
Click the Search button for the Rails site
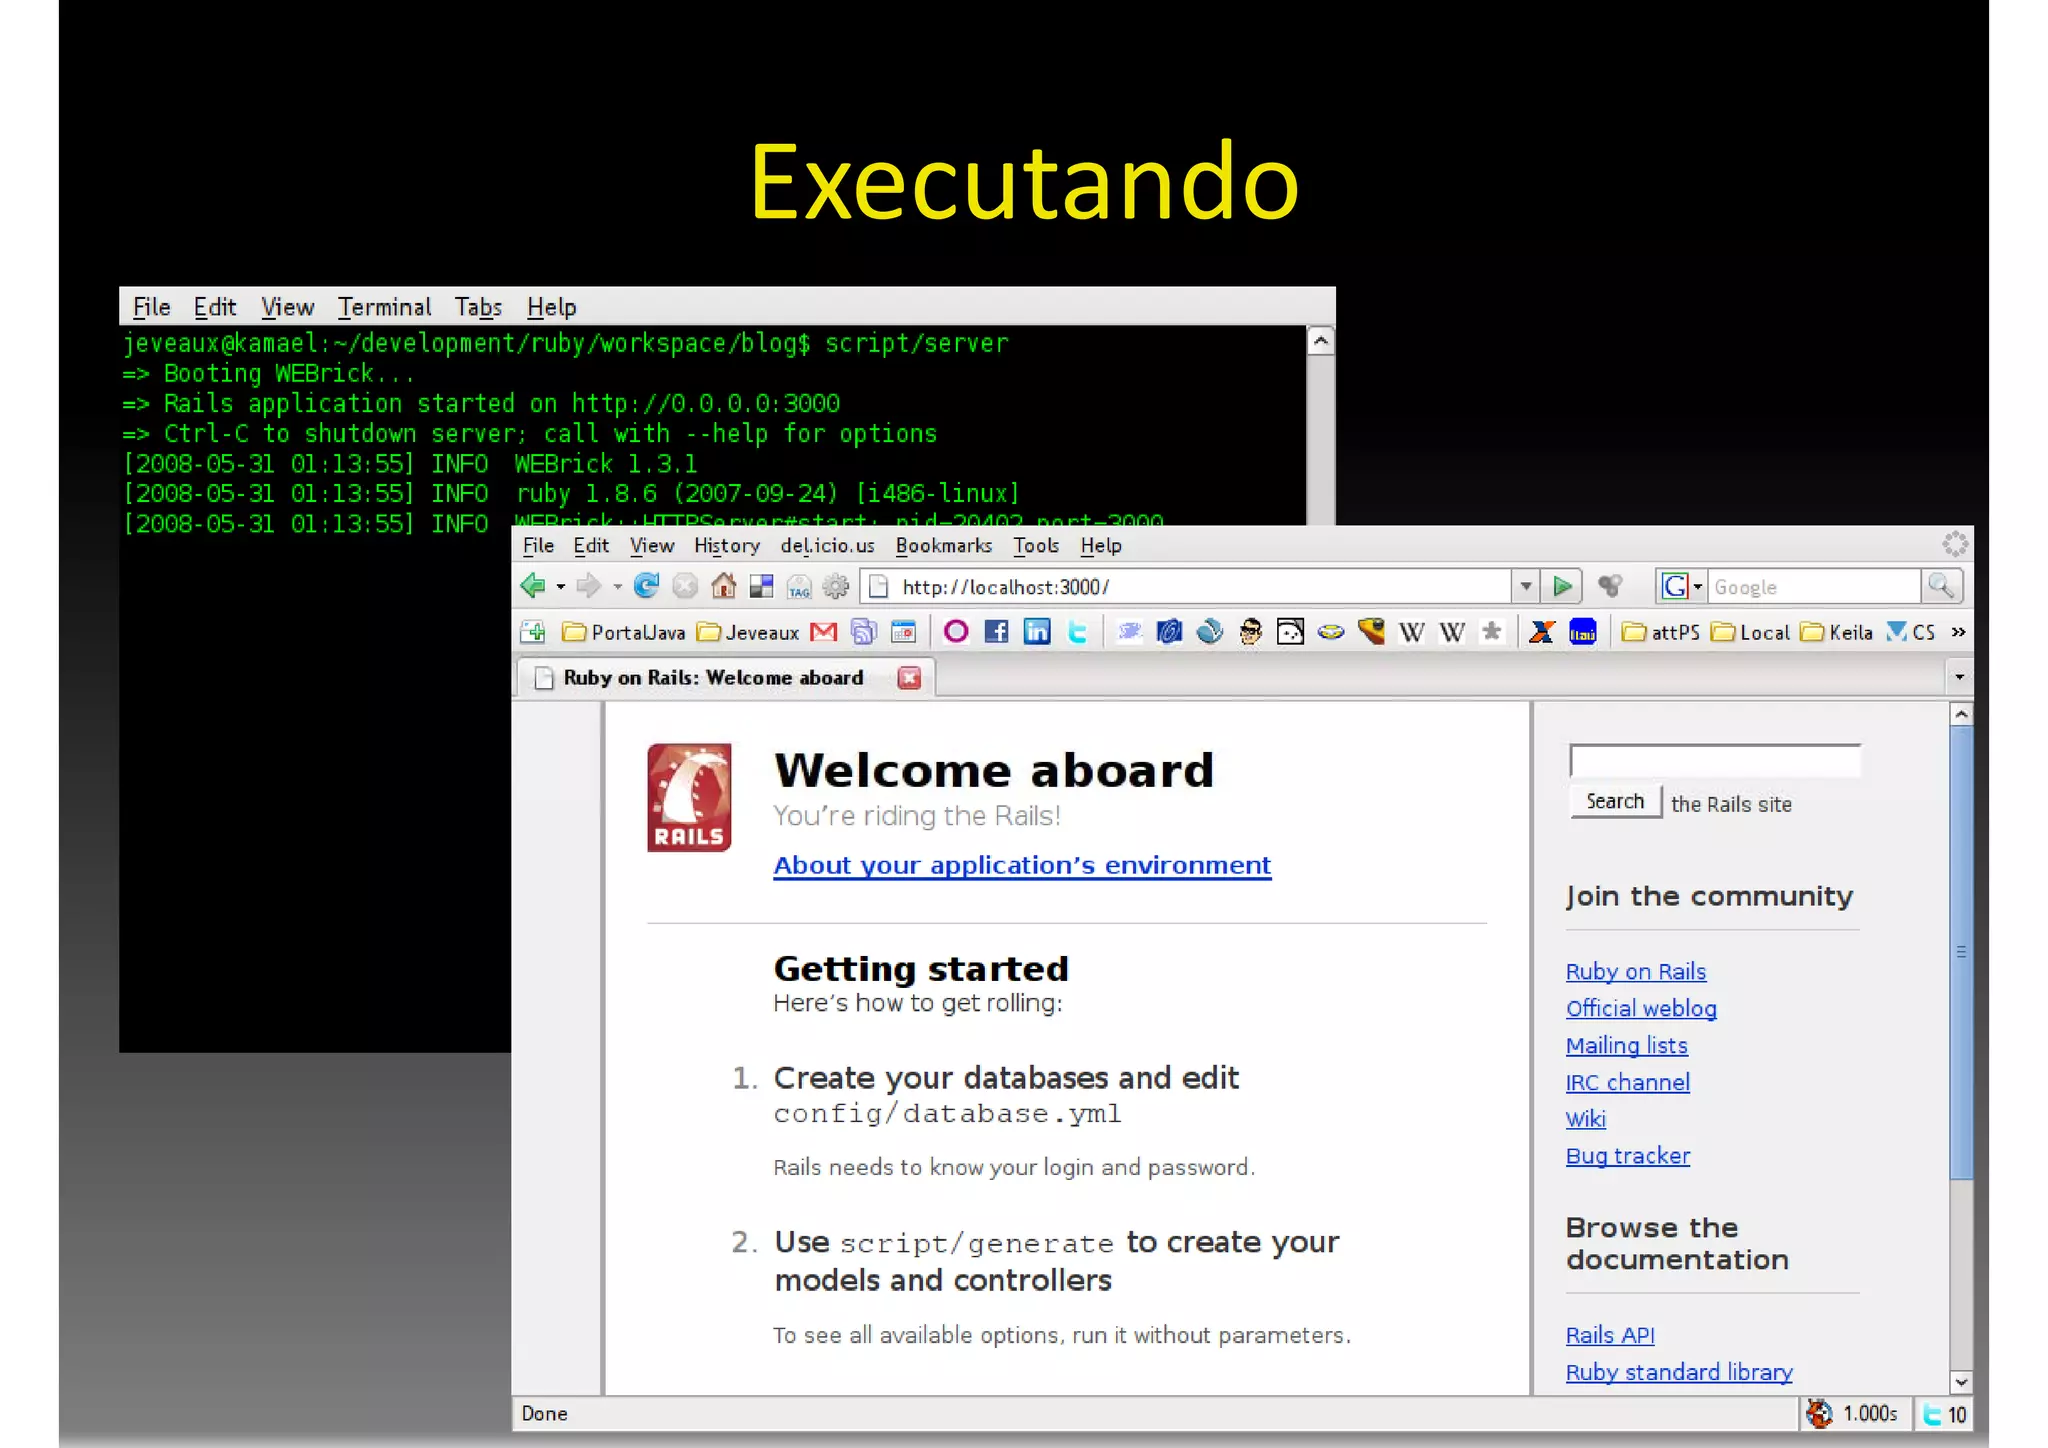(x=1615, y=801)
